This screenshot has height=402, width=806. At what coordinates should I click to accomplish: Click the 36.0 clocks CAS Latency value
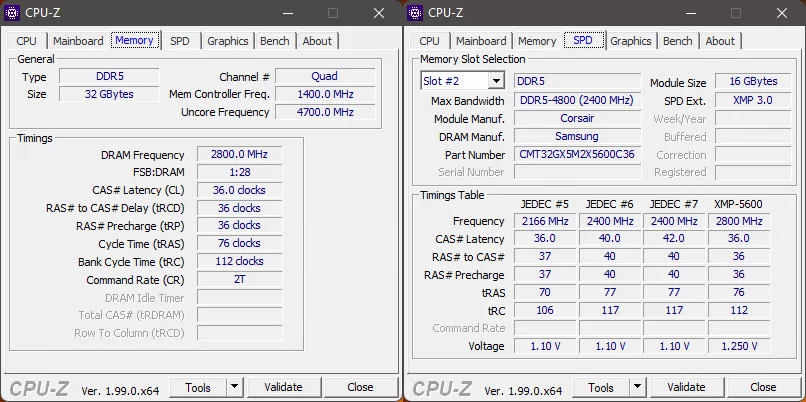(240, 190)
